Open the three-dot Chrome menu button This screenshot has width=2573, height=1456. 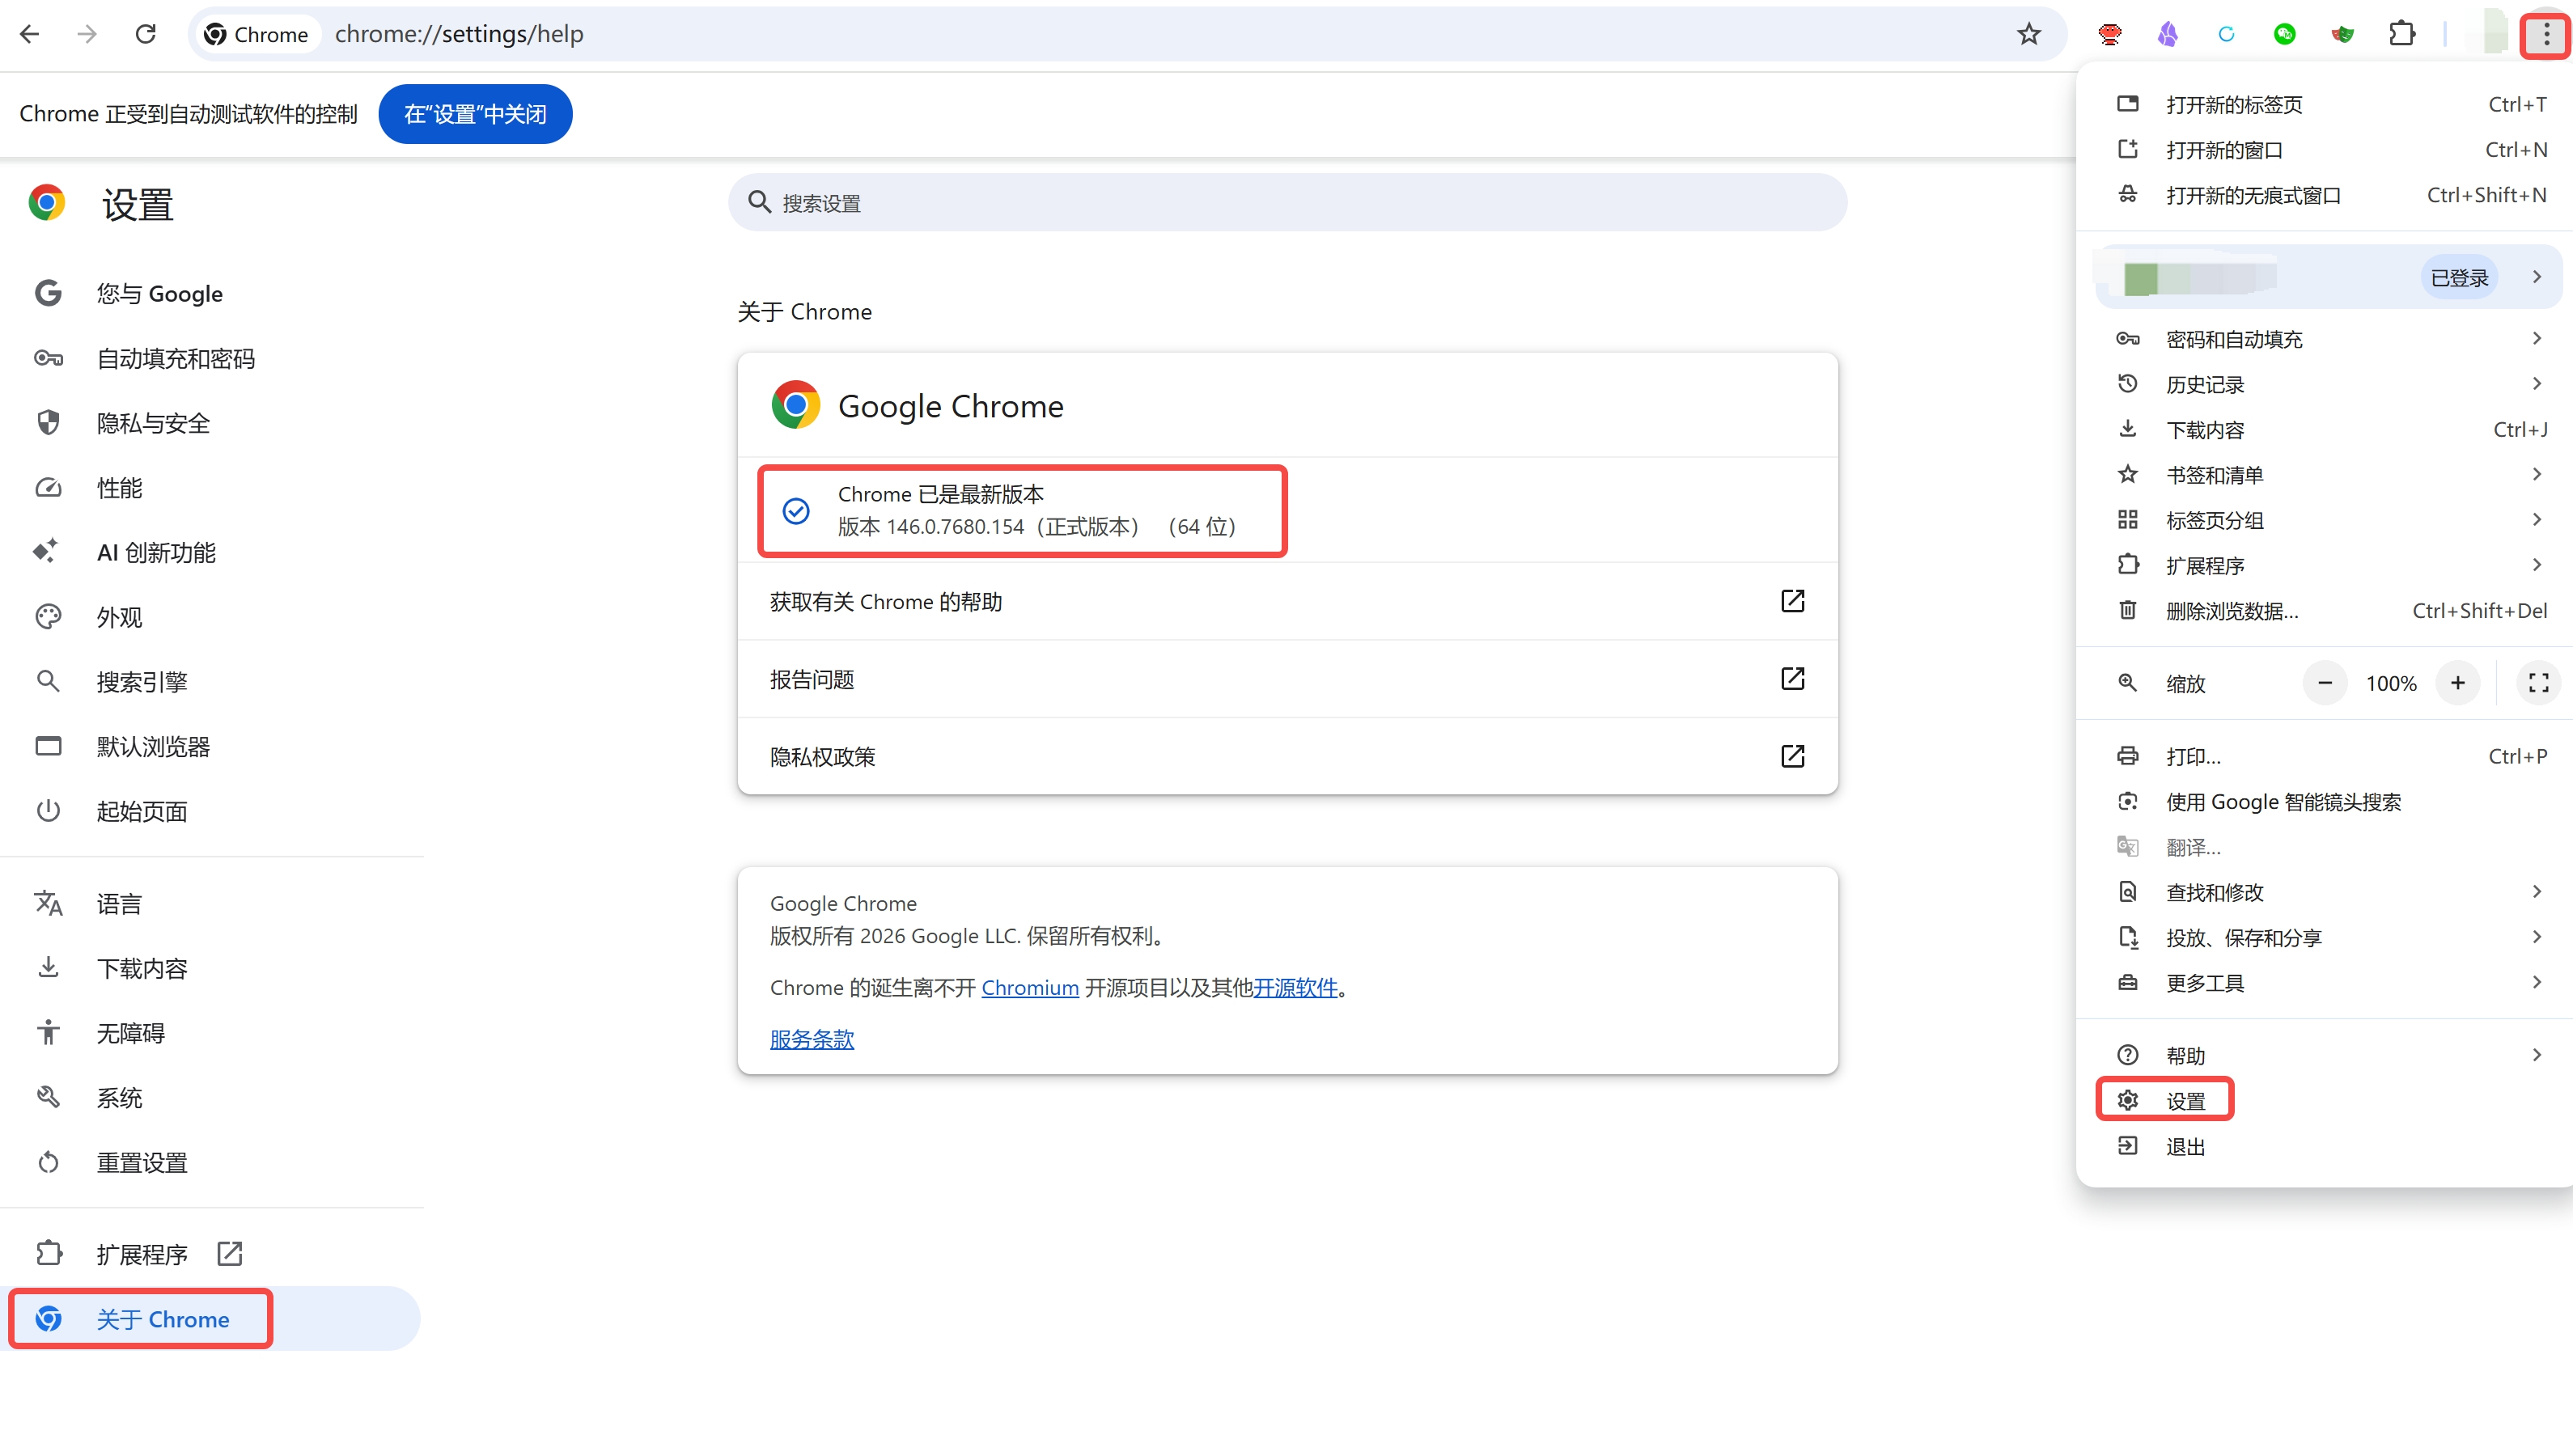(2546, 36)
